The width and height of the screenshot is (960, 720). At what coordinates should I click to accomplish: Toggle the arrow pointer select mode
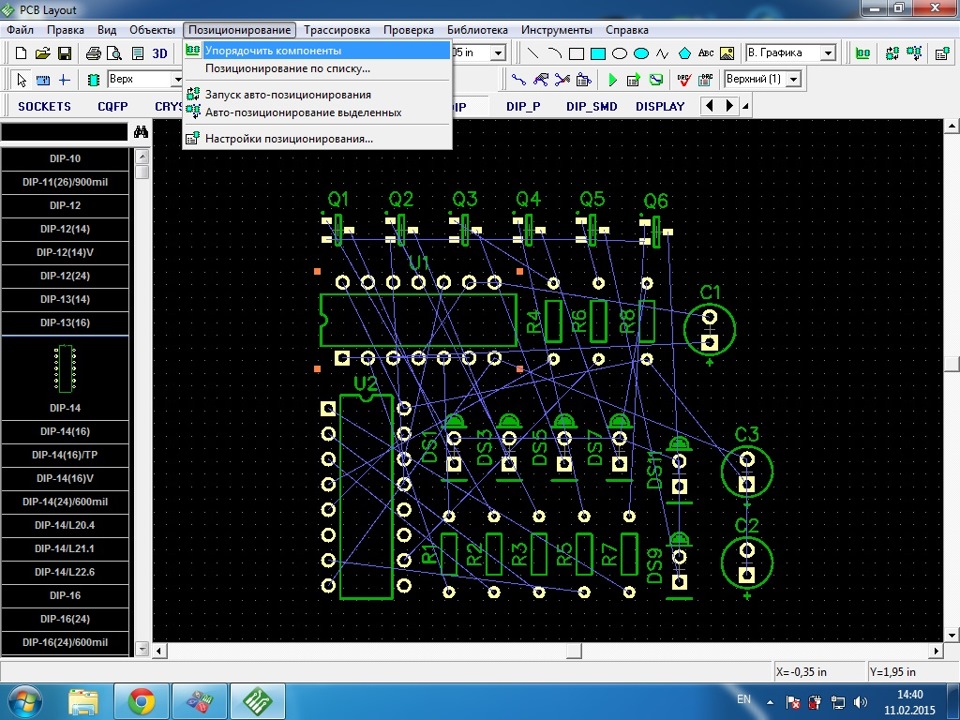pos(21,79)
